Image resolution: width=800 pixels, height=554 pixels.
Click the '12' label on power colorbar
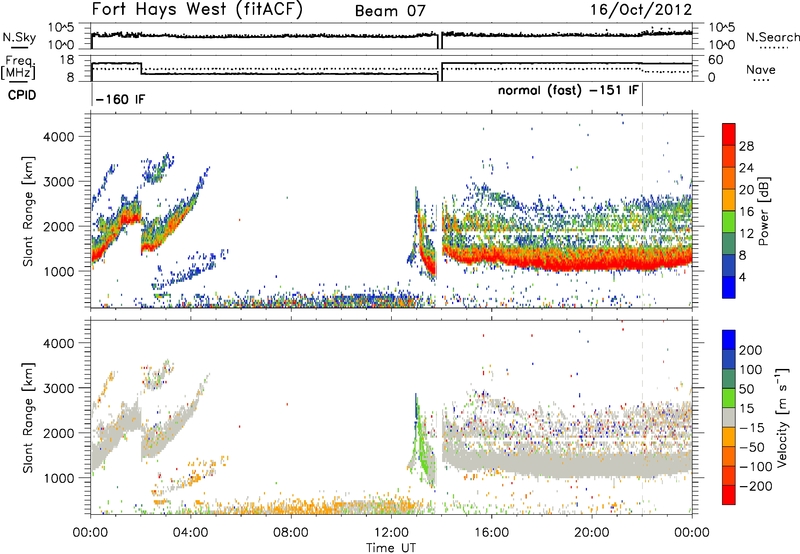click(x=746, y=234)
